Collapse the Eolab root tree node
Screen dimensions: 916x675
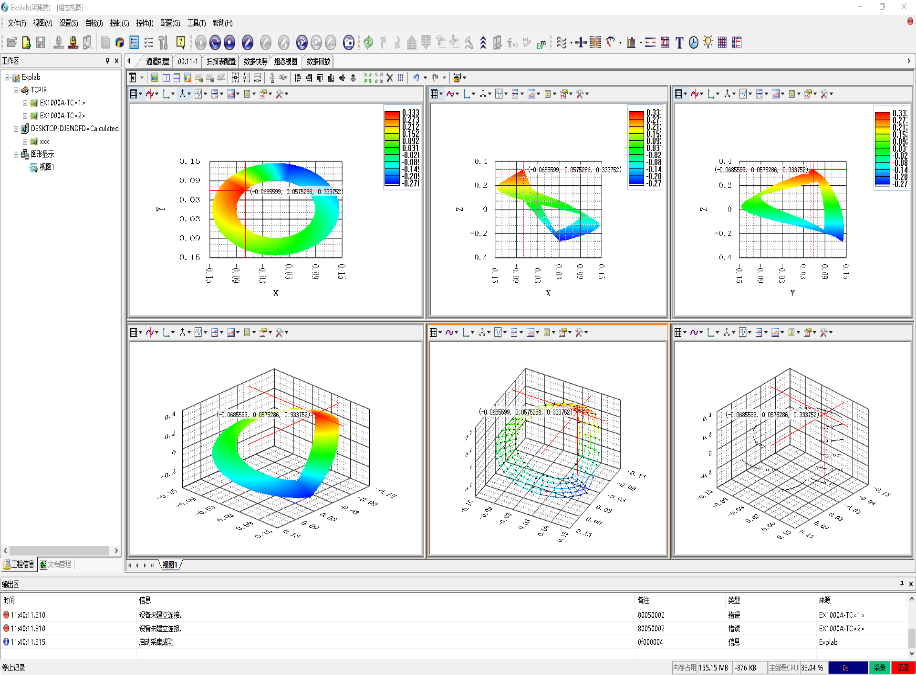7,77
